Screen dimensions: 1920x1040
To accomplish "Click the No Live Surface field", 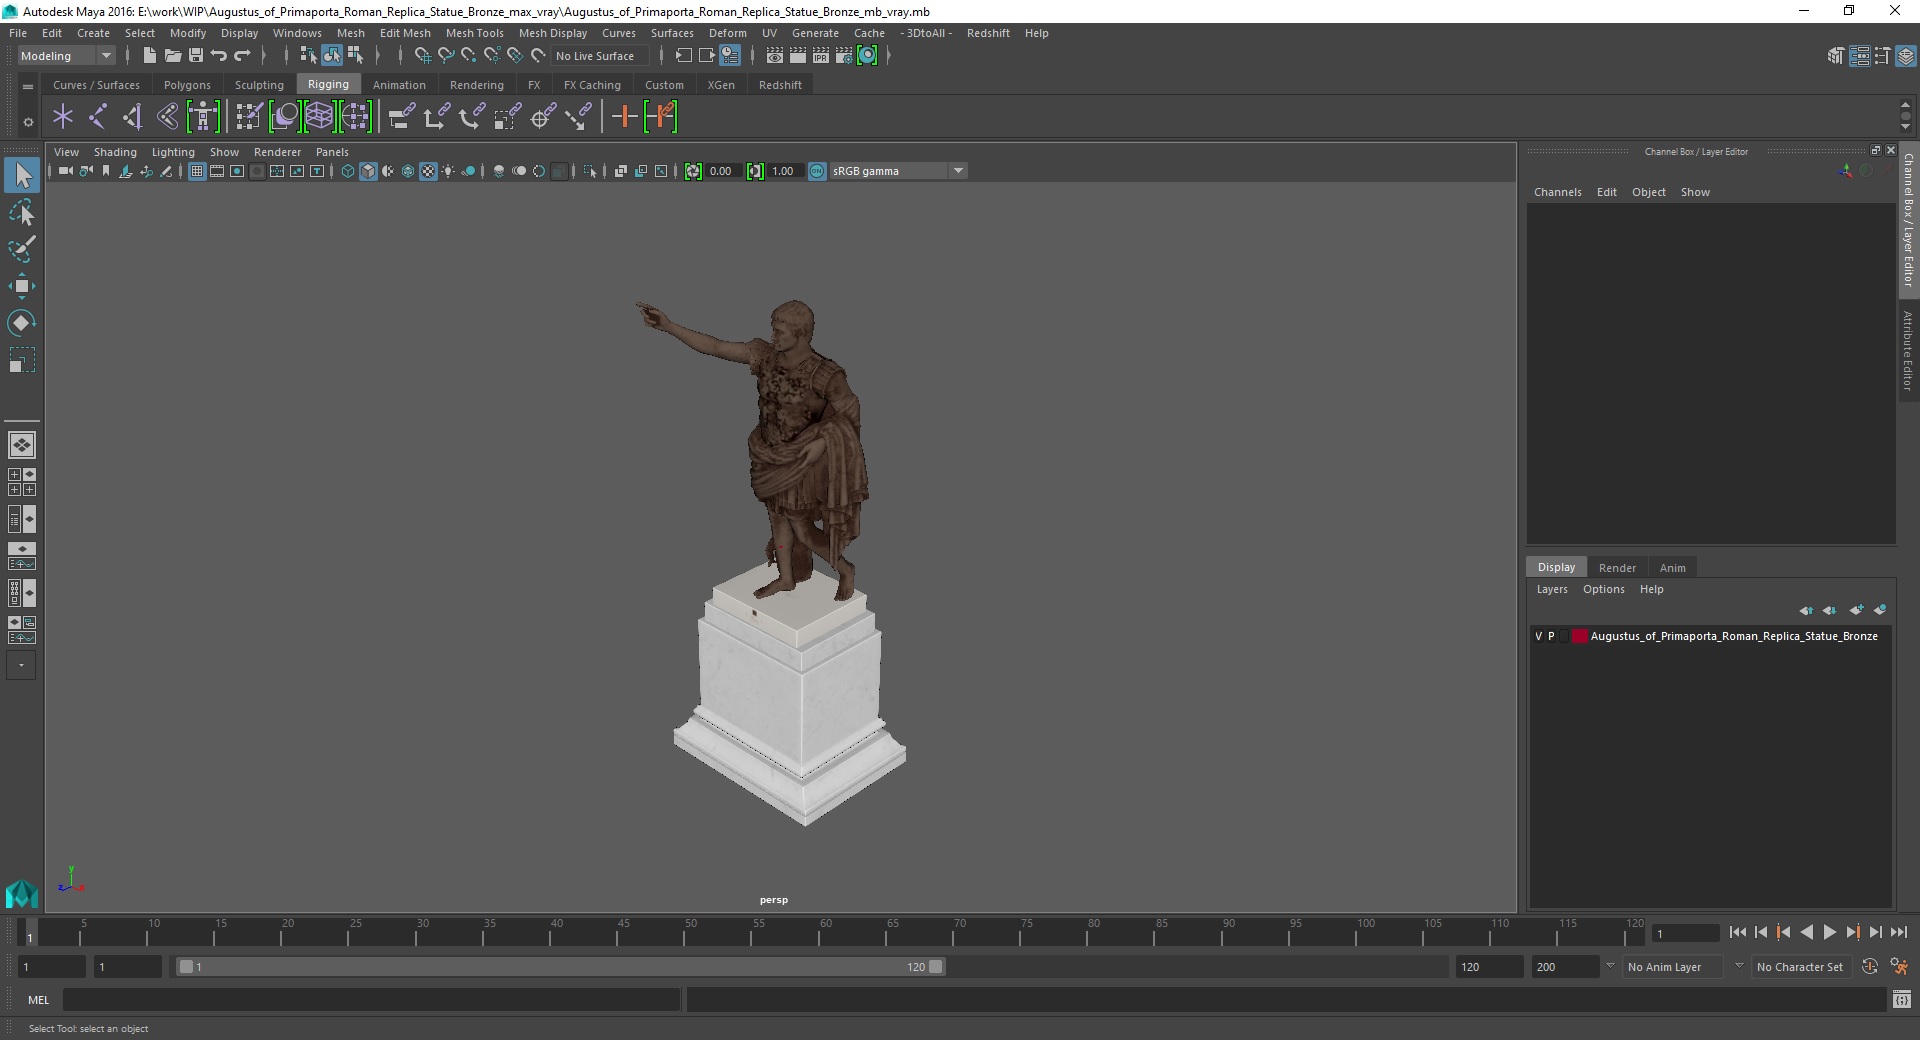I will [600, 56].
